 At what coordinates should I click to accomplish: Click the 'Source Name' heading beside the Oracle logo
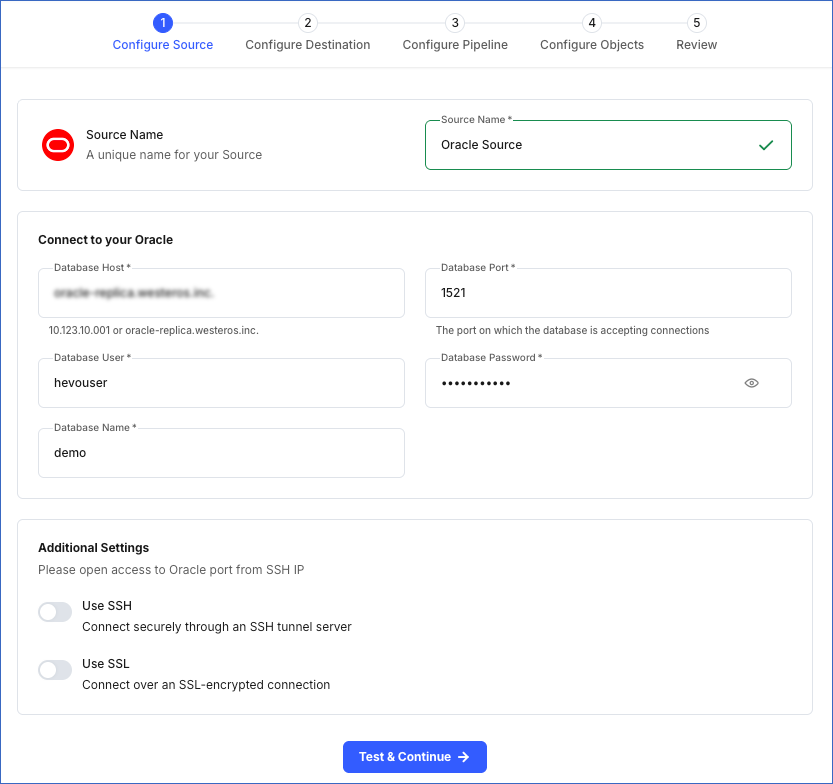tap(124, 135)
